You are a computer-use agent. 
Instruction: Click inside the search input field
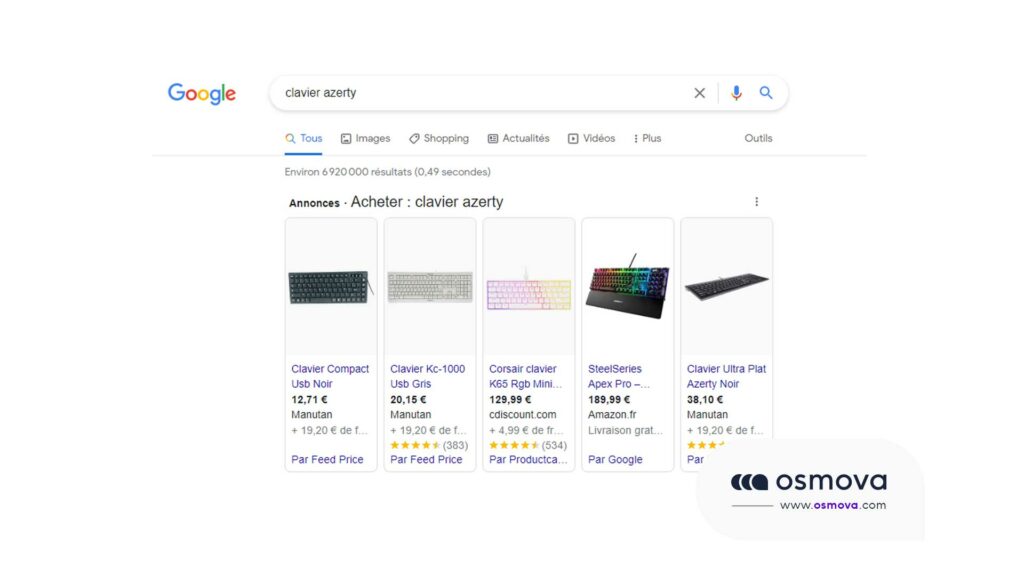(450, 92)
